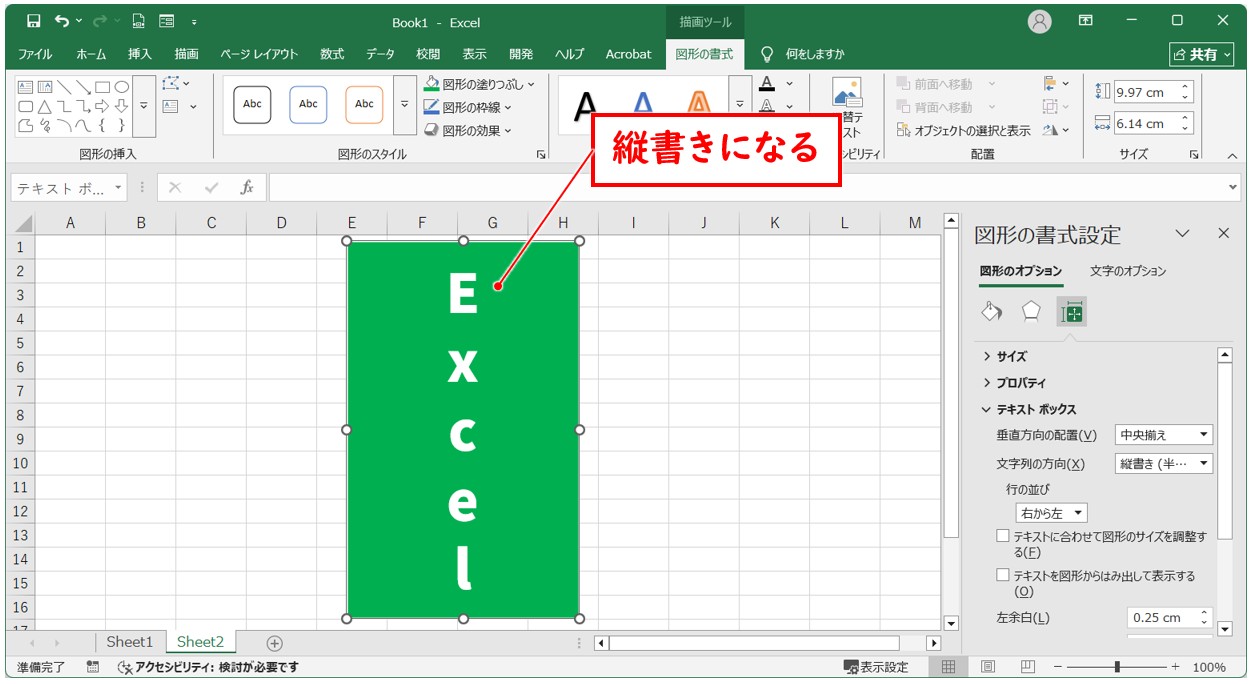Select the right arrow shape
The image size is (1252, 684).
pos(102,106)
